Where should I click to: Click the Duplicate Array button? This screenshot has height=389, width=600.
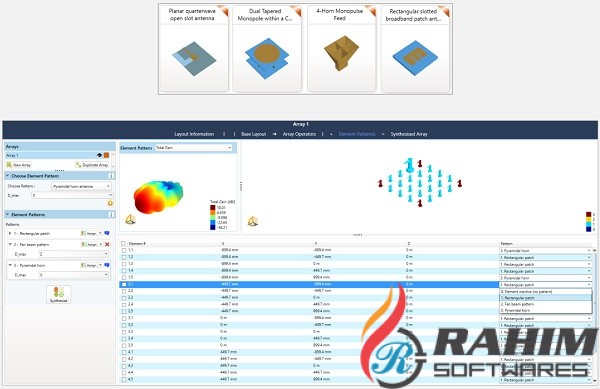click(92, 165)
